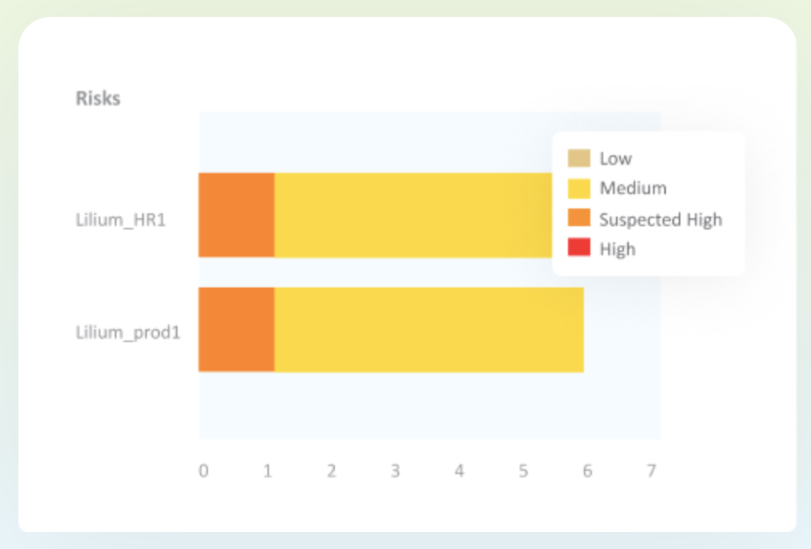Click the 6 tick on the x-axis
Viewport: 811px width, 549px height.
click(x=587, y=471)
